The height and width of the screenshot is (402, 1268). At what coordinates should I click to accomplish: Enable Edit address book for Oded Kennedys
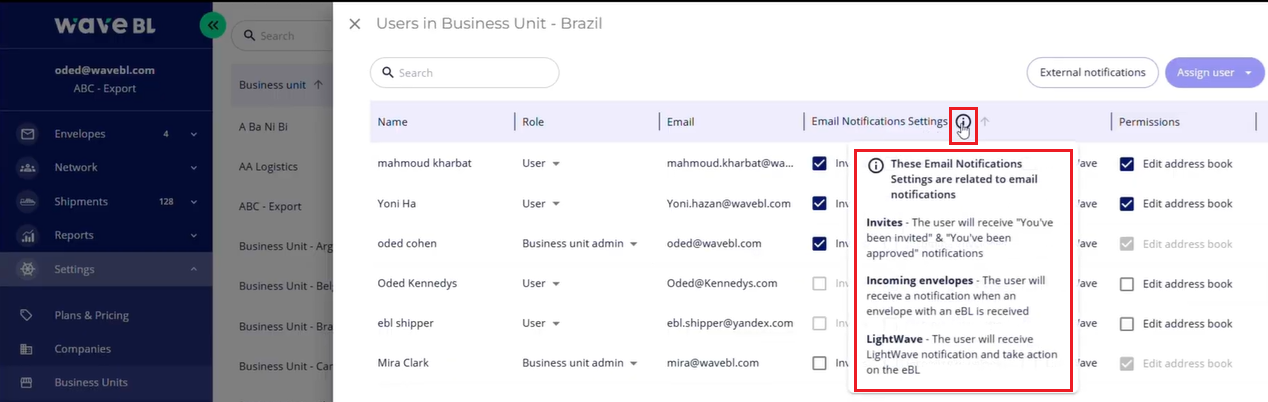click(1127, 284)
